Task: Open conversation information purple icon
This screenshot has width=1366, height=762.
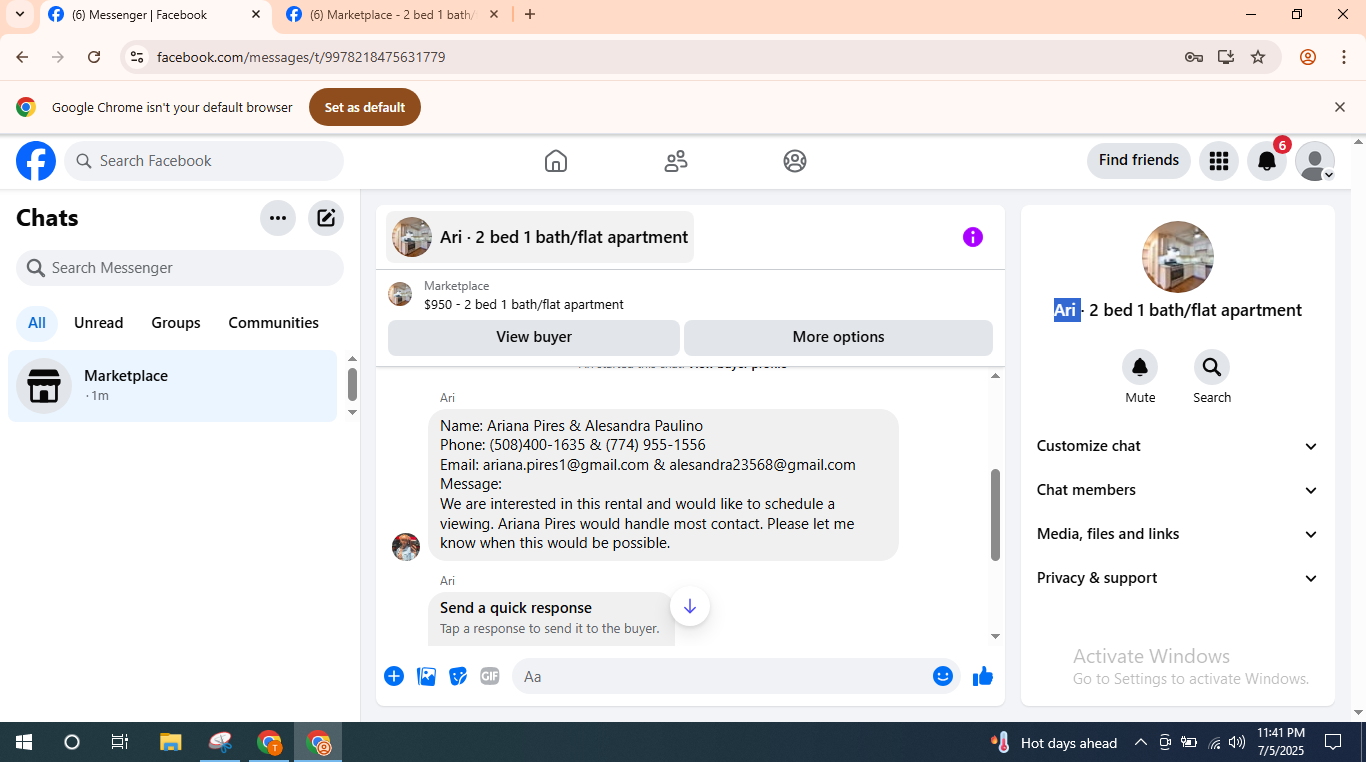Action: coord(973,237)
